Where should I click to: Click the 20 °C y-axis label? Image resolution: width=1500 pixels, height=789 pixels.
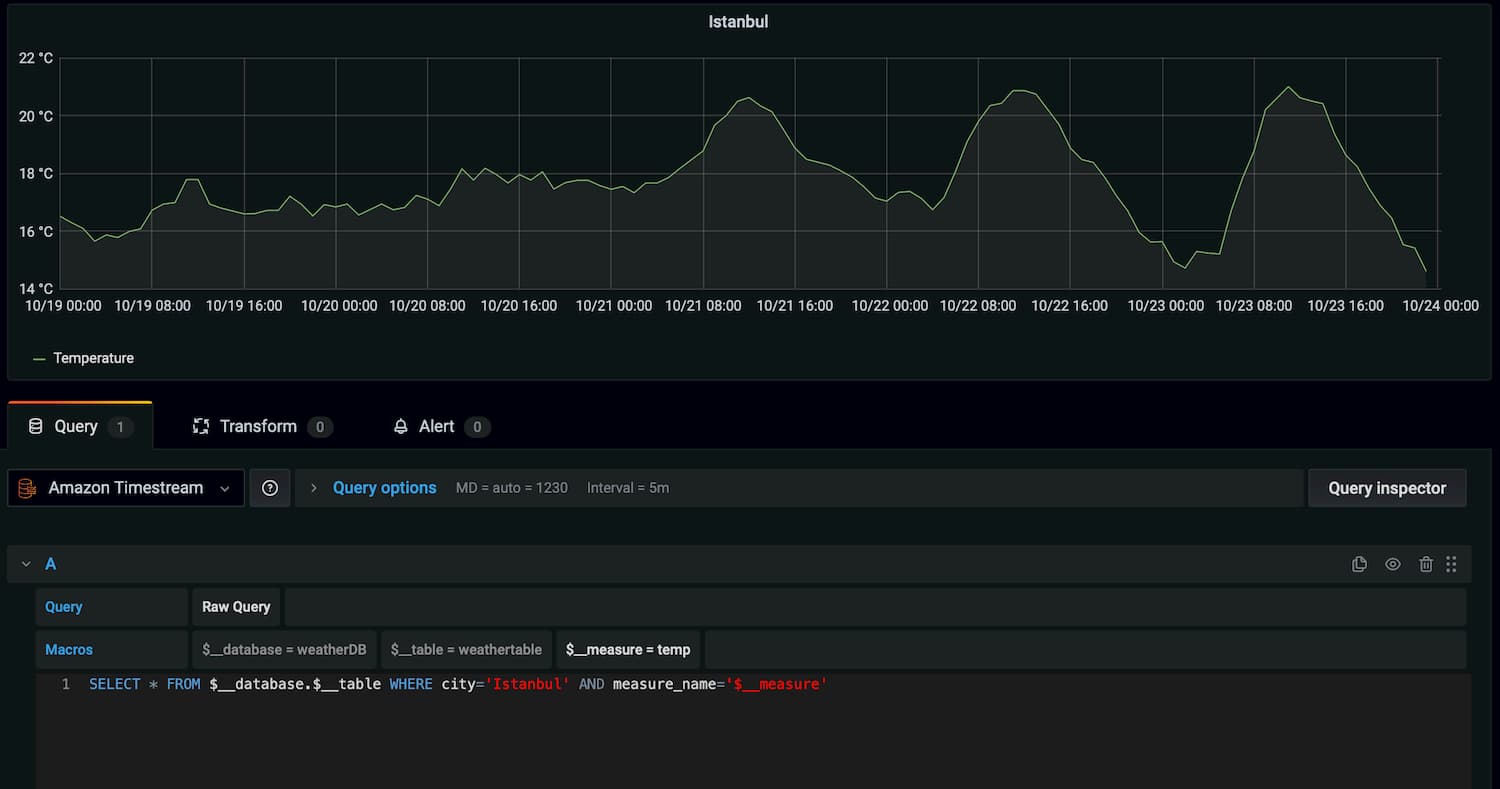(36, 116)
